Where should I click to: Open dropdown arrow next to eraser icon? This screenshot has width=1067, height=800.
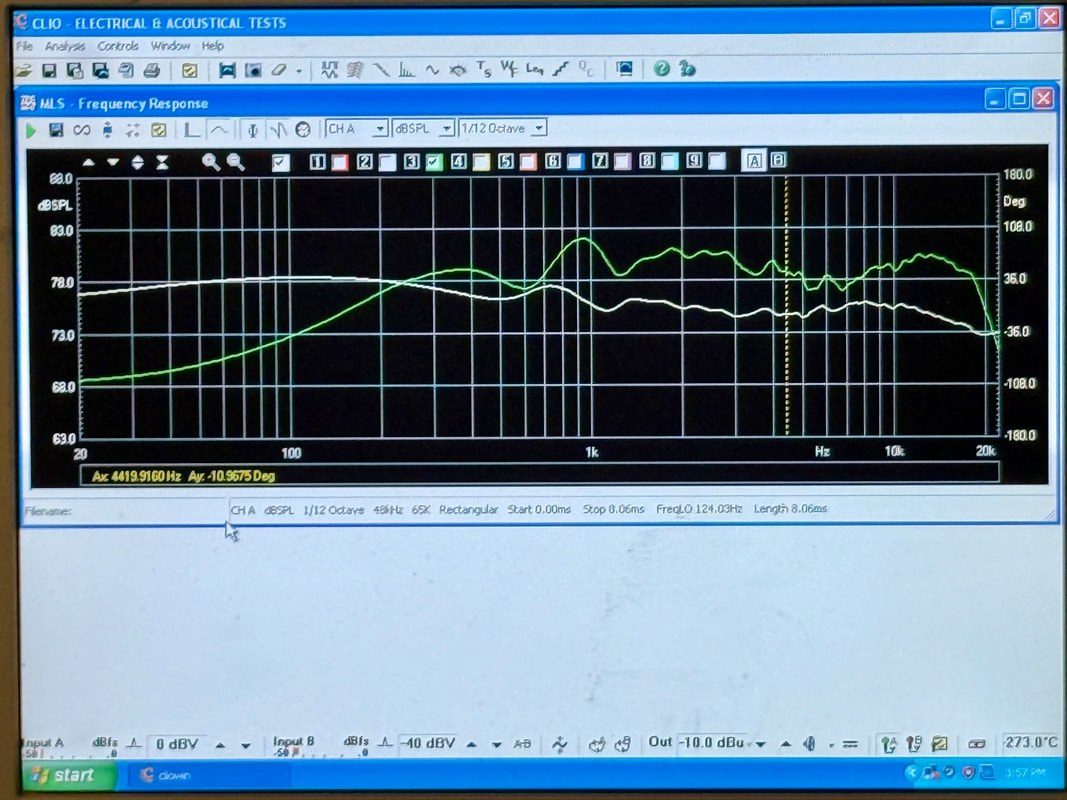pos(299,71)
